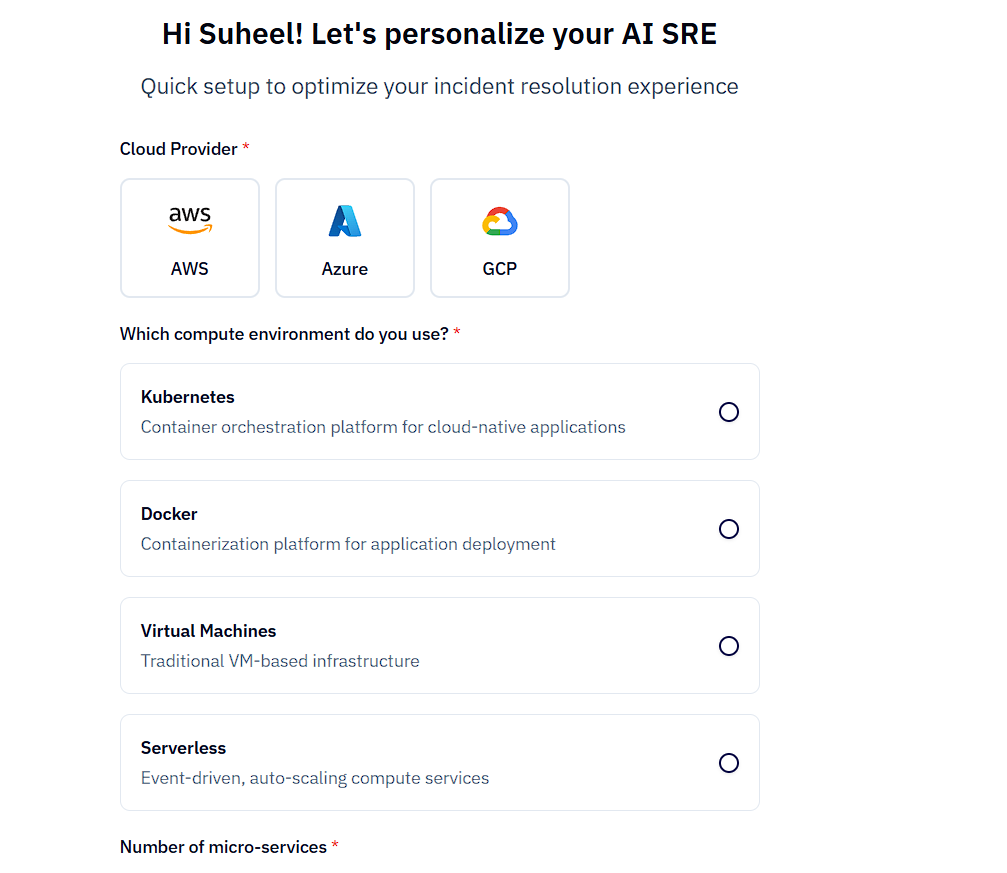This screenshot has height=873, width=1007.
Task: Click the Serverless option title
Action: click(183, 748)
